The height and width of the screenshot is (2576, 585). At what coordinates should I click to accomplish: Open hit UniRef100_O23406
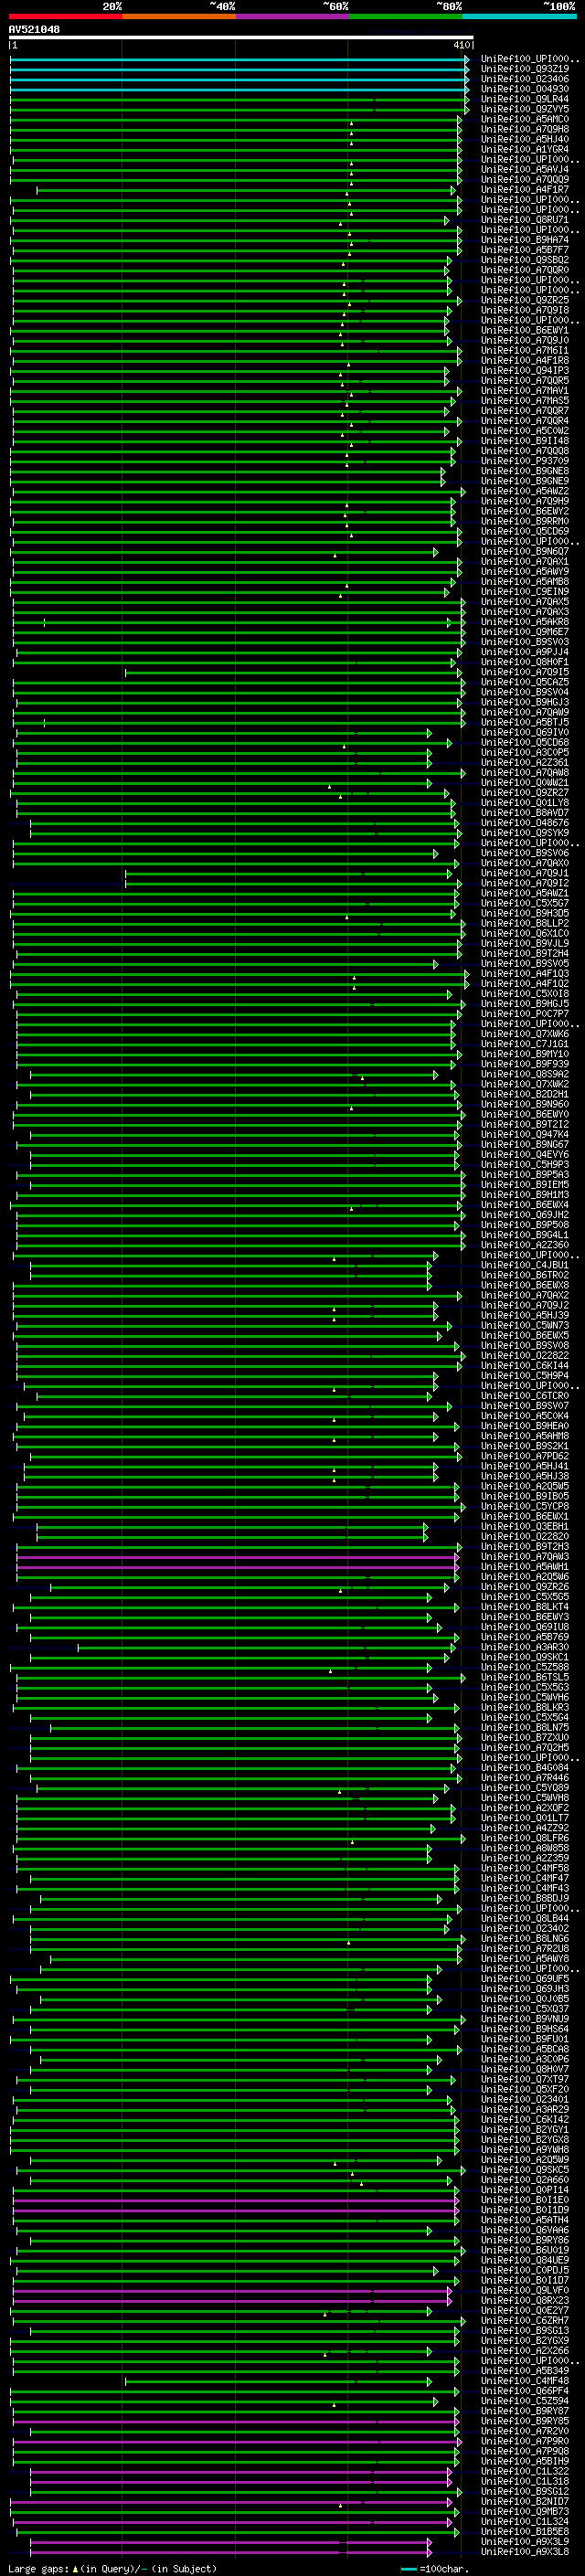(525, 79)
